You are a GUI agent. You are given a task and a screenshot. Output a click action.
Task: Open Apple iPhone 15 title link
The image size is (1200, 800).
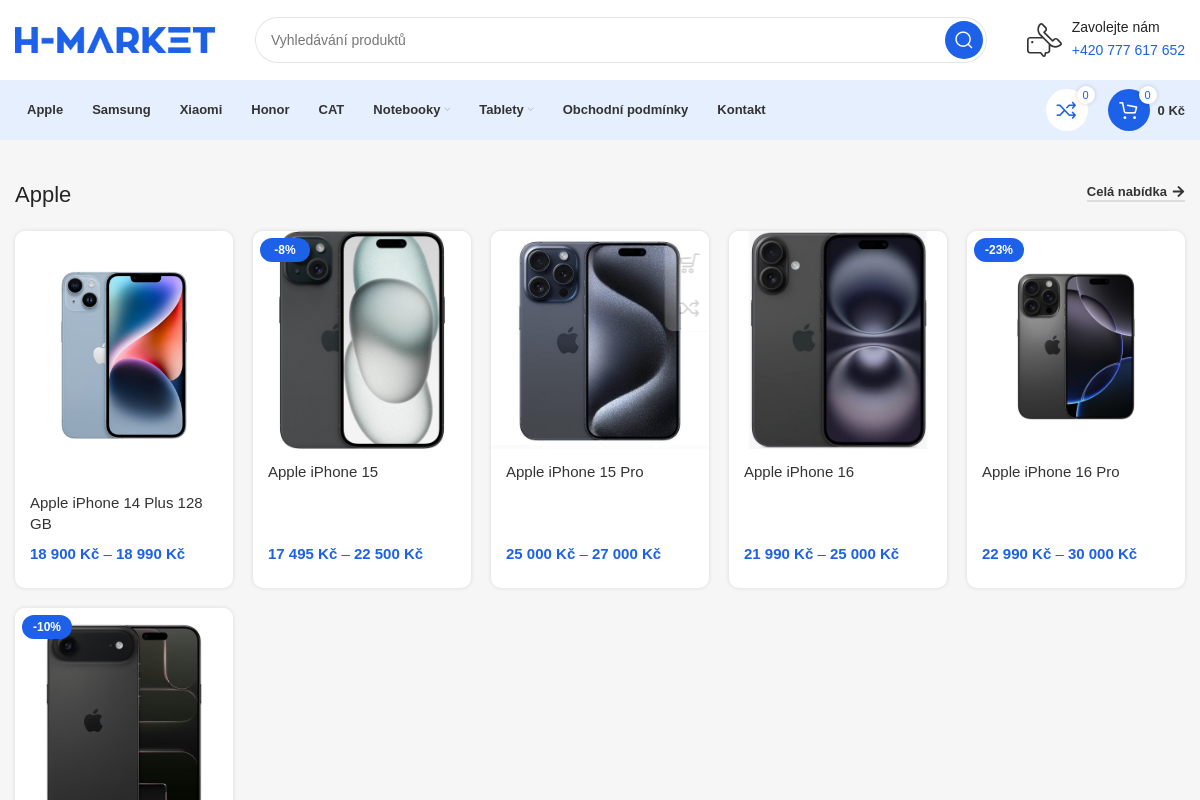pyautogui.click(x=323, y=472)
